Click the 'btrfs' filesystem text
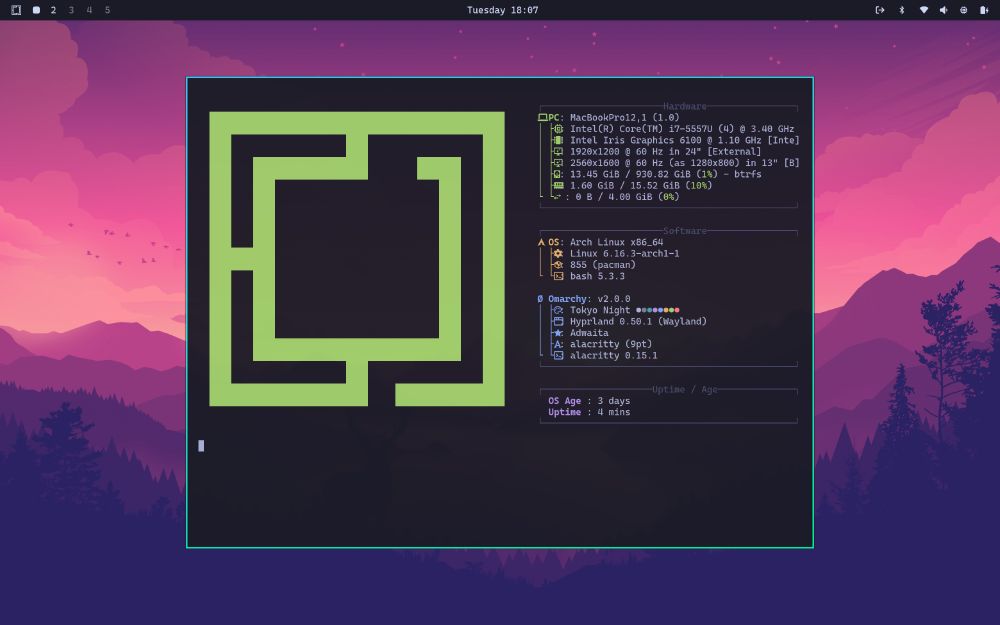1000x625 pixels. [x=747, y=174]
